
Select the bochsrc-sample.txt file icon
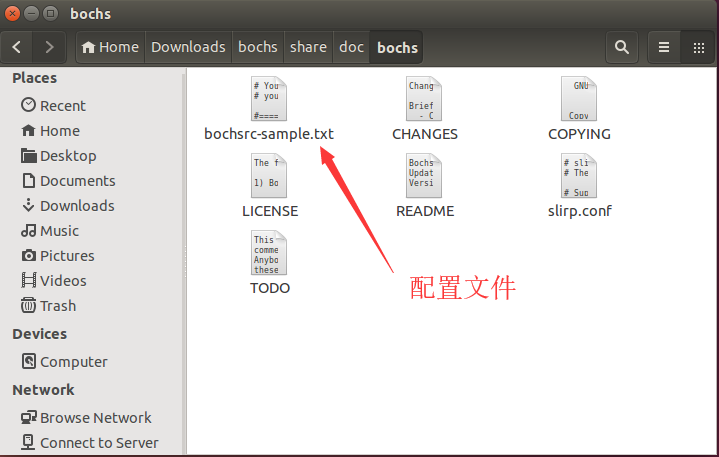click(269, 99)
